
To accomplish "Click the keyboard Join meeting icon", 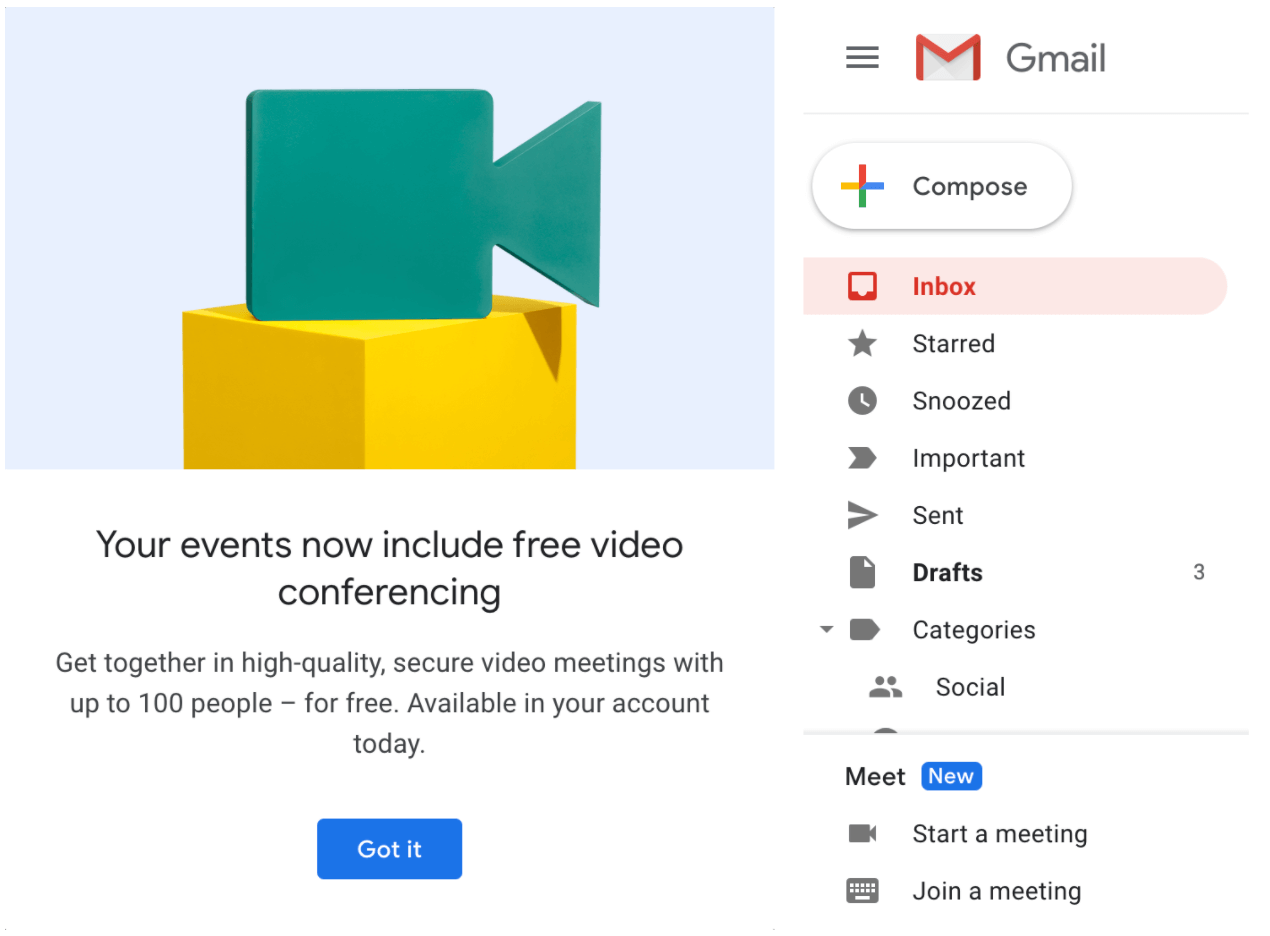I will tap(862, 891).
